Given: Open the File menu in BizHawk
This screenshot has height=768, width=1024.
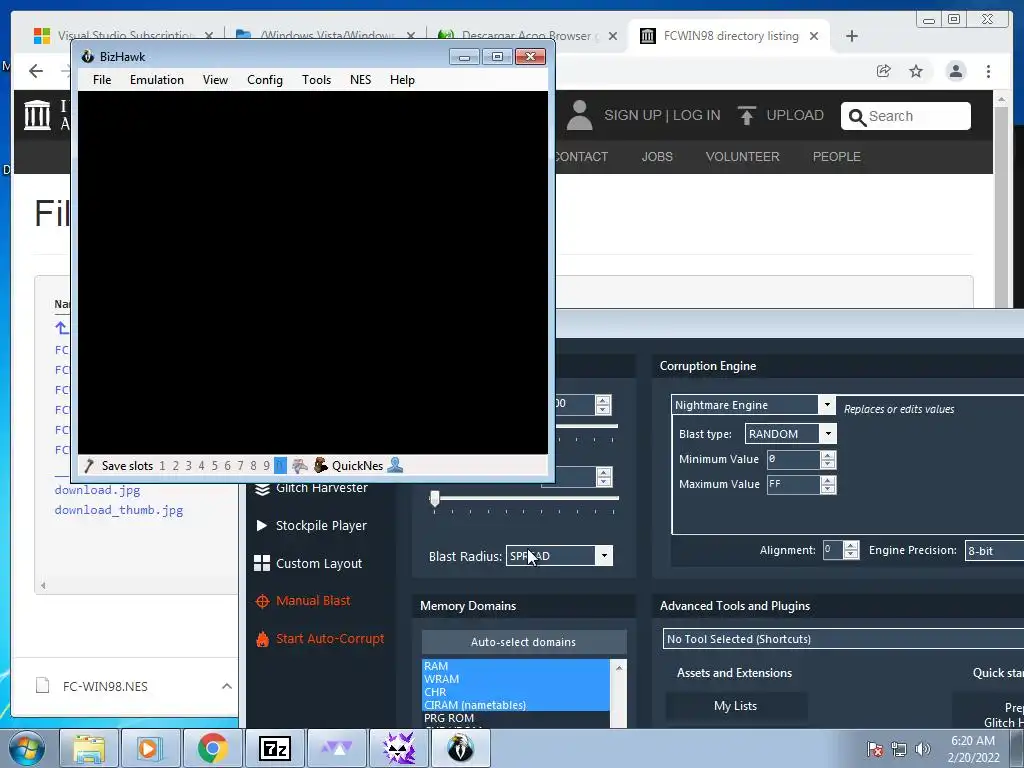Looking at the screenshot, I should (102, 80).
